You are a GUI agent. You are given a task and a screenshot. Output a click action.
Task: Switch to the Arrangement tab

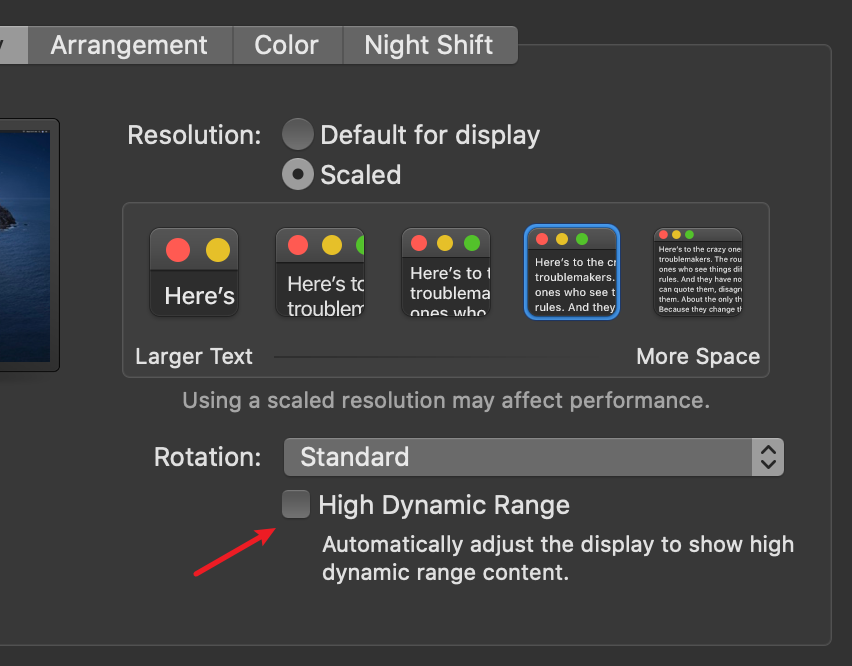pos(129,45)
